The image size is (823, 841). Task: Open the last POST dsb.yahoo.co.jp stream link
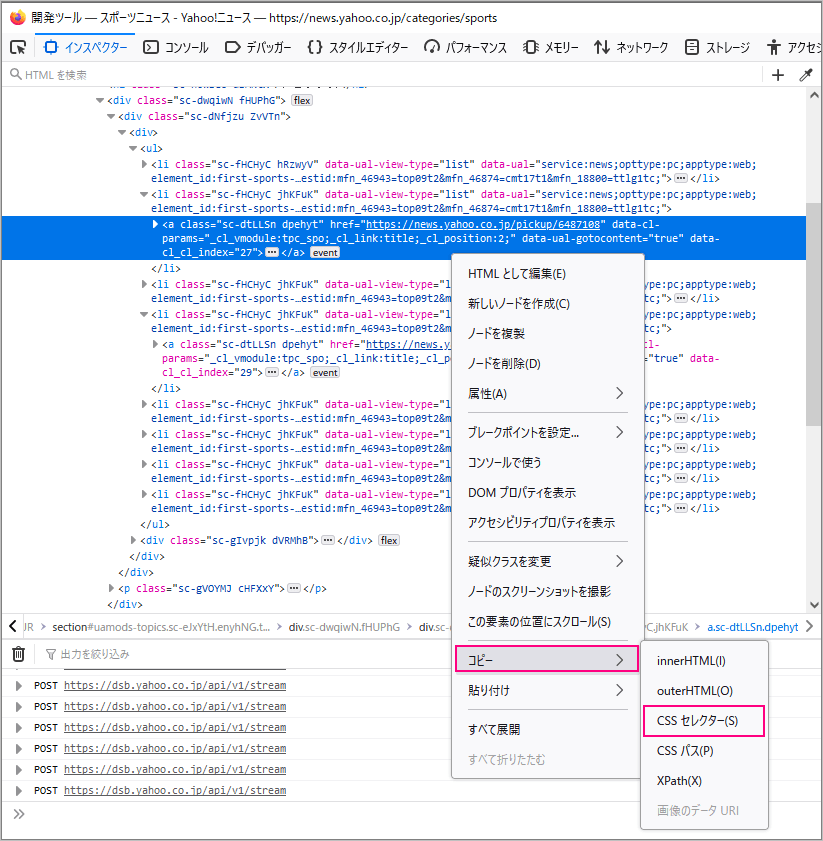(x=175, y=791)
